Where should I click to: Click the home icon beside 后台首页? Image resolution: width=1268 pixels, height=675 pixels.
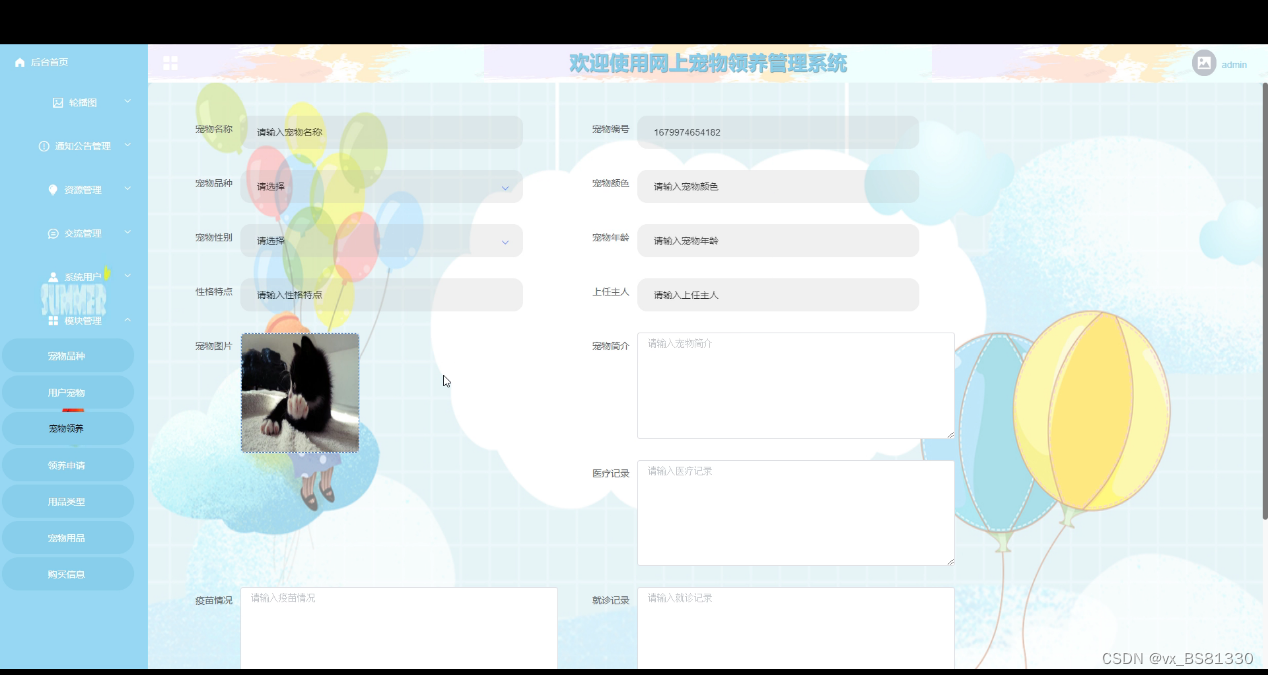pyautogui.click(x=19, y=62)
